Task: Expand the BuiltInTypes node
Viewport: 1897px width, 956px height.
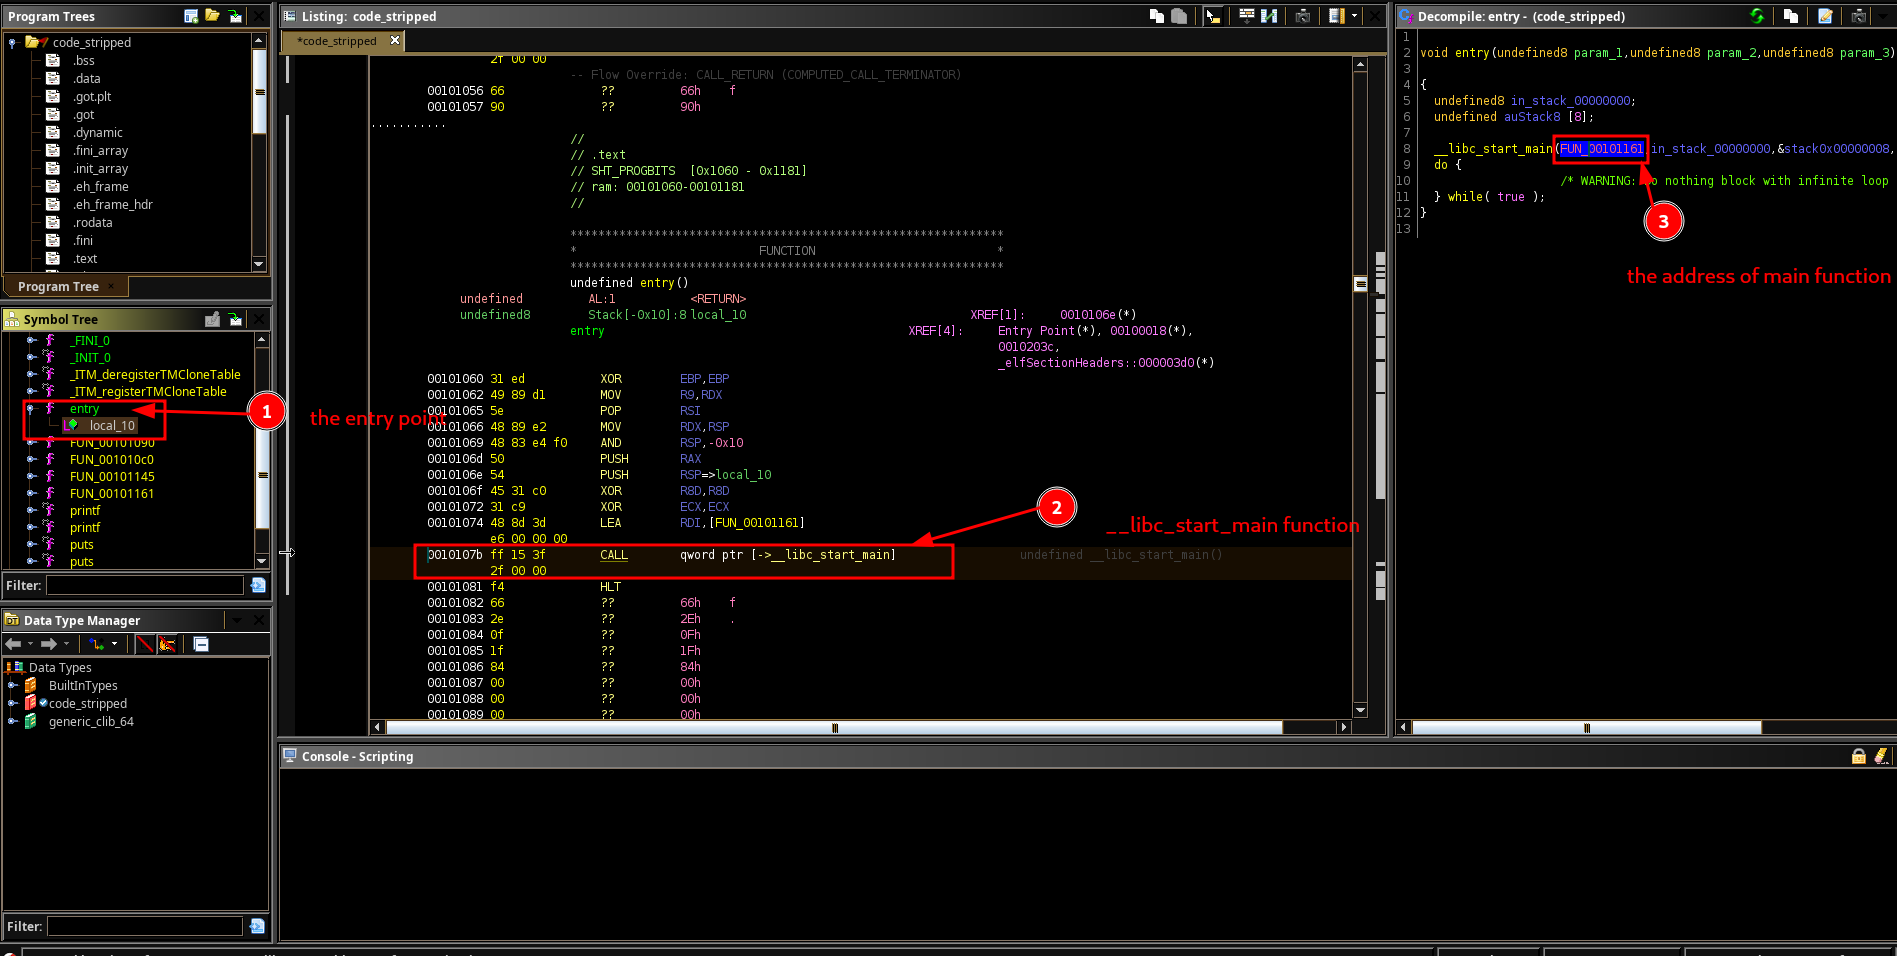Action: pyautogui.click(x=13, y=686)
